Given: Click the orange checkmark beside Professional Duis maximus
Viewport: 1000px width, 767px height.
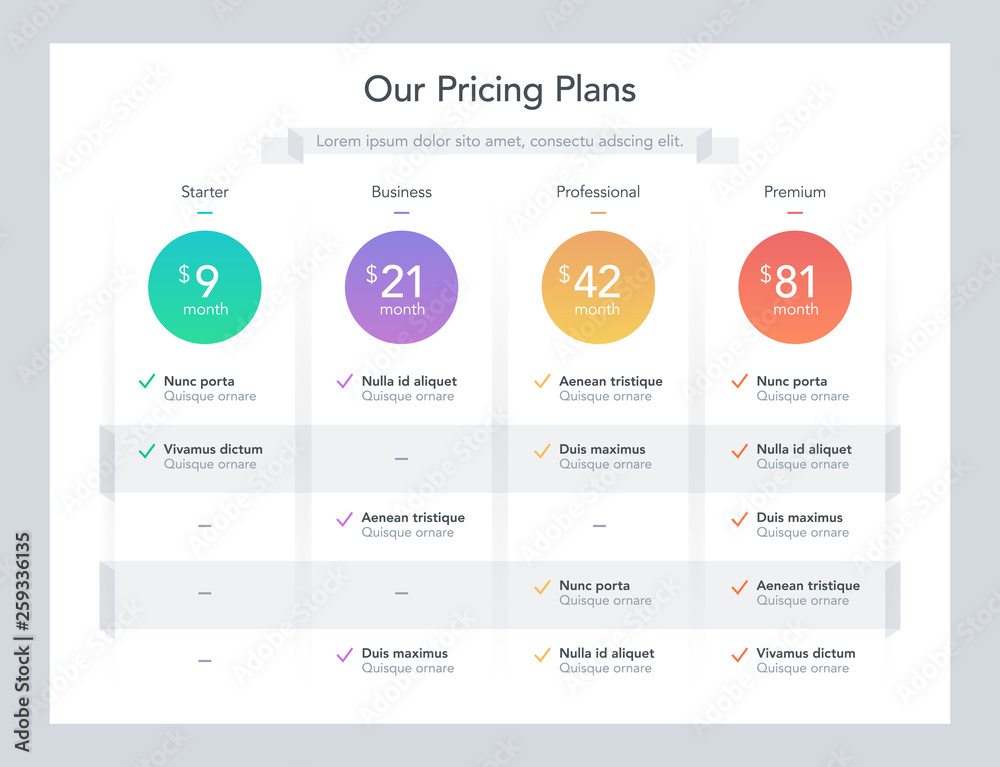Looking at the screenshot, I should (542, 450).
